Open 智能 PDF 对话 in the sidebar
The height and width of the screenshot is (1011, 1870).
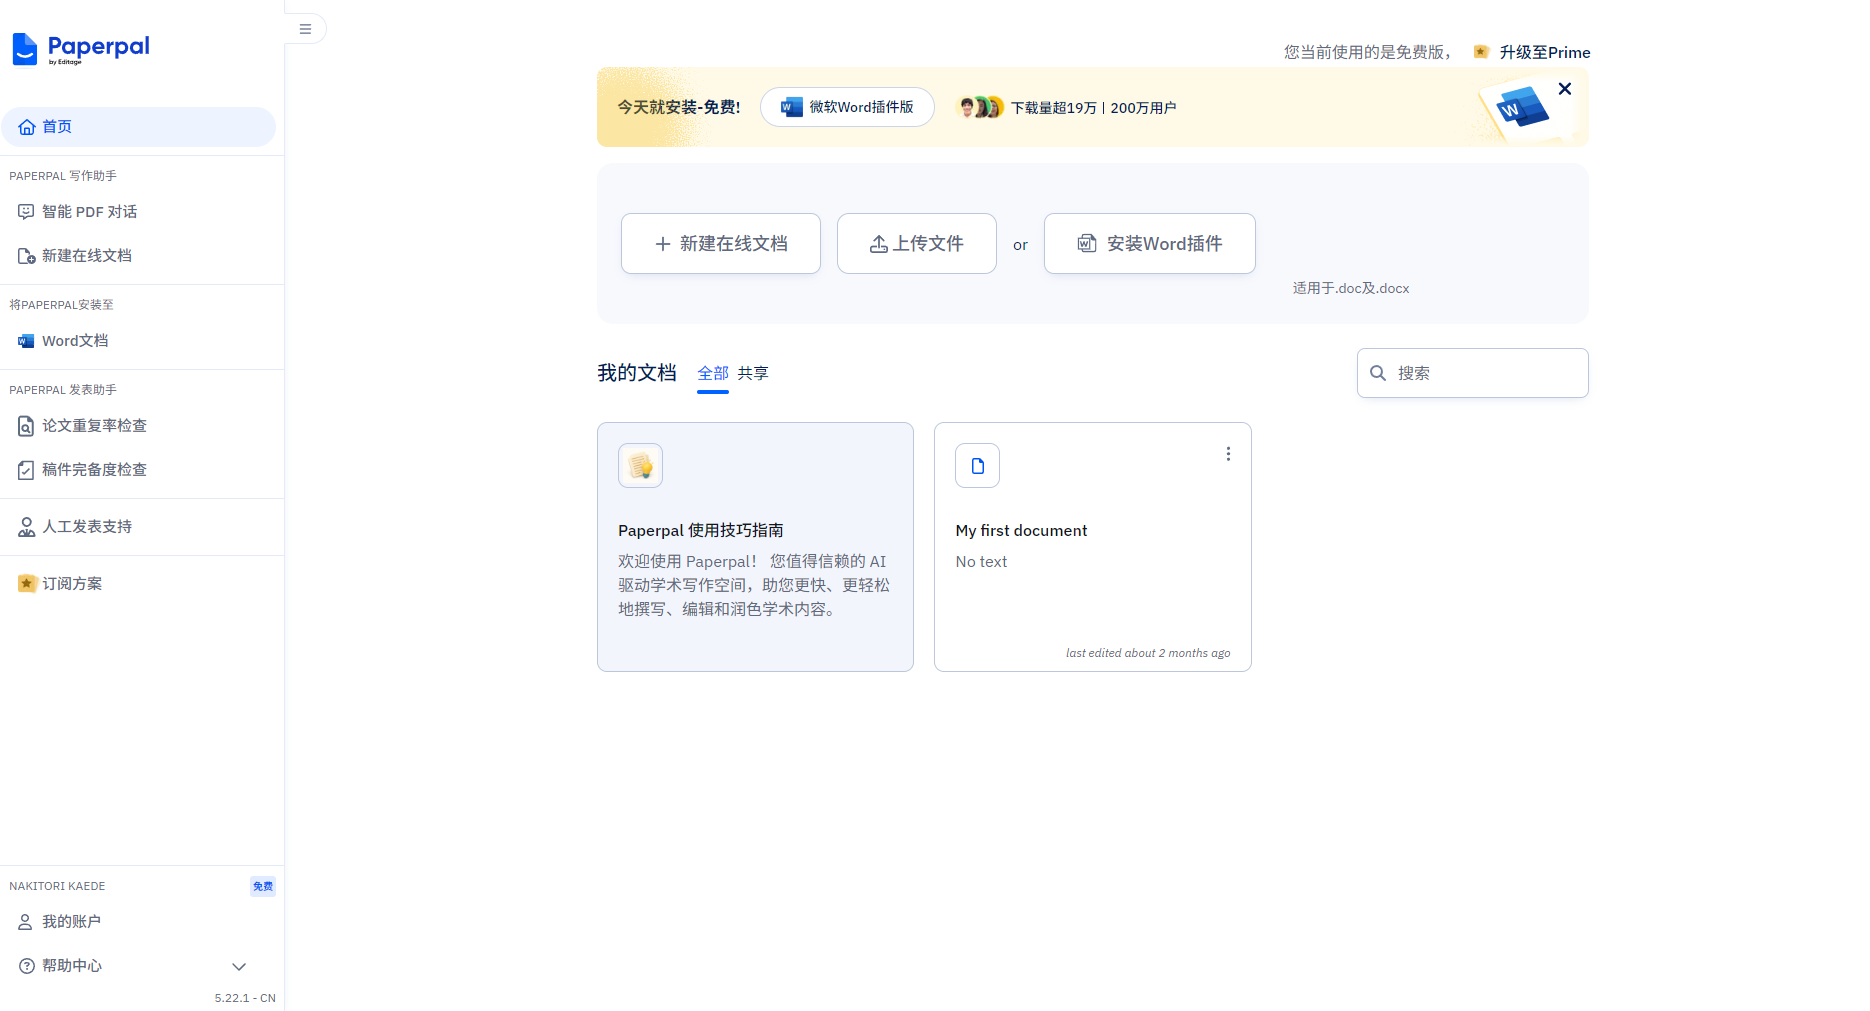(x=138, y=212)
